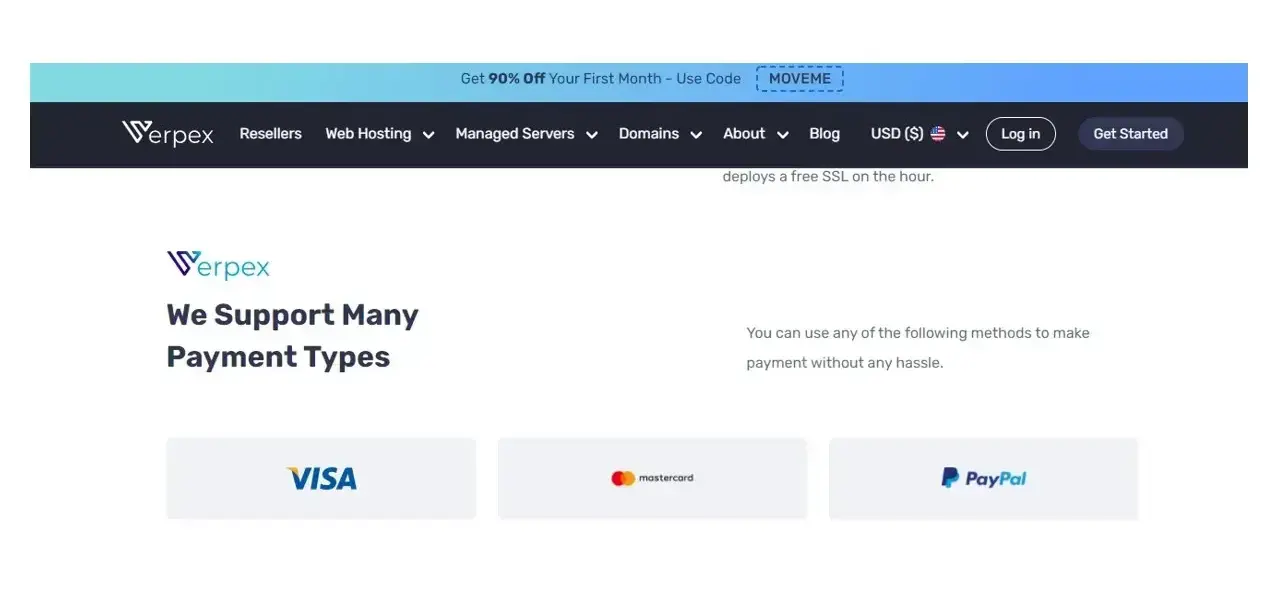Expand the Domains chevron
This screenshot has height=591, width=1279.
point(696,134)
